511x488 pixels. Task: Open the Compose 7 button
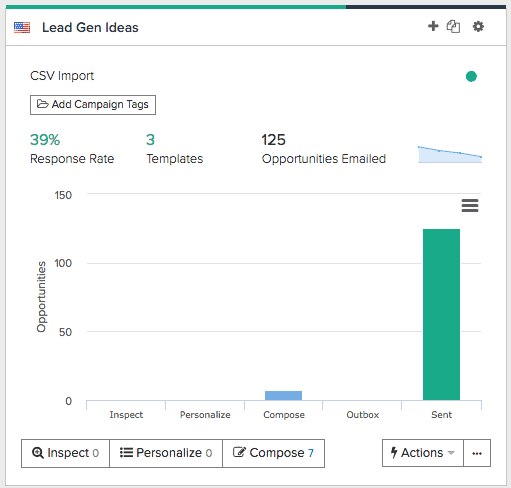pos(273,453)
